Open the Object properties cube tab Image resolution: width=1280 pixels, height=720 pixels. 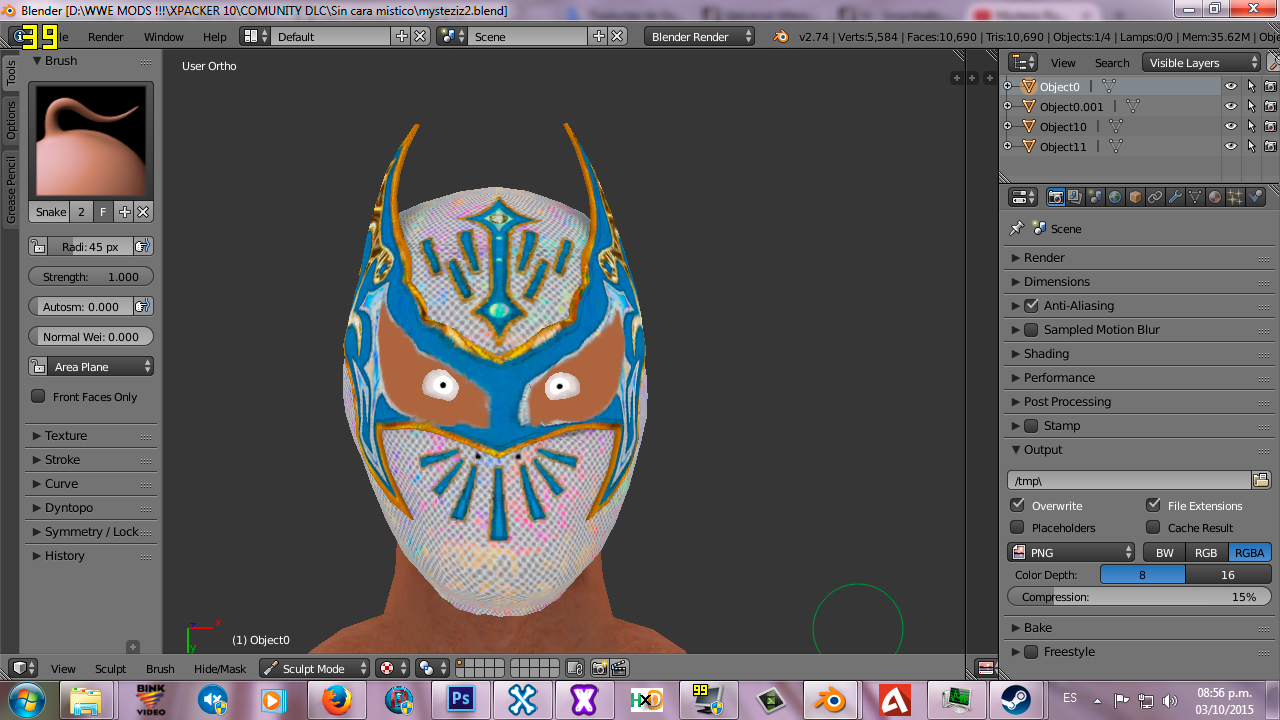click(1135, 197)
